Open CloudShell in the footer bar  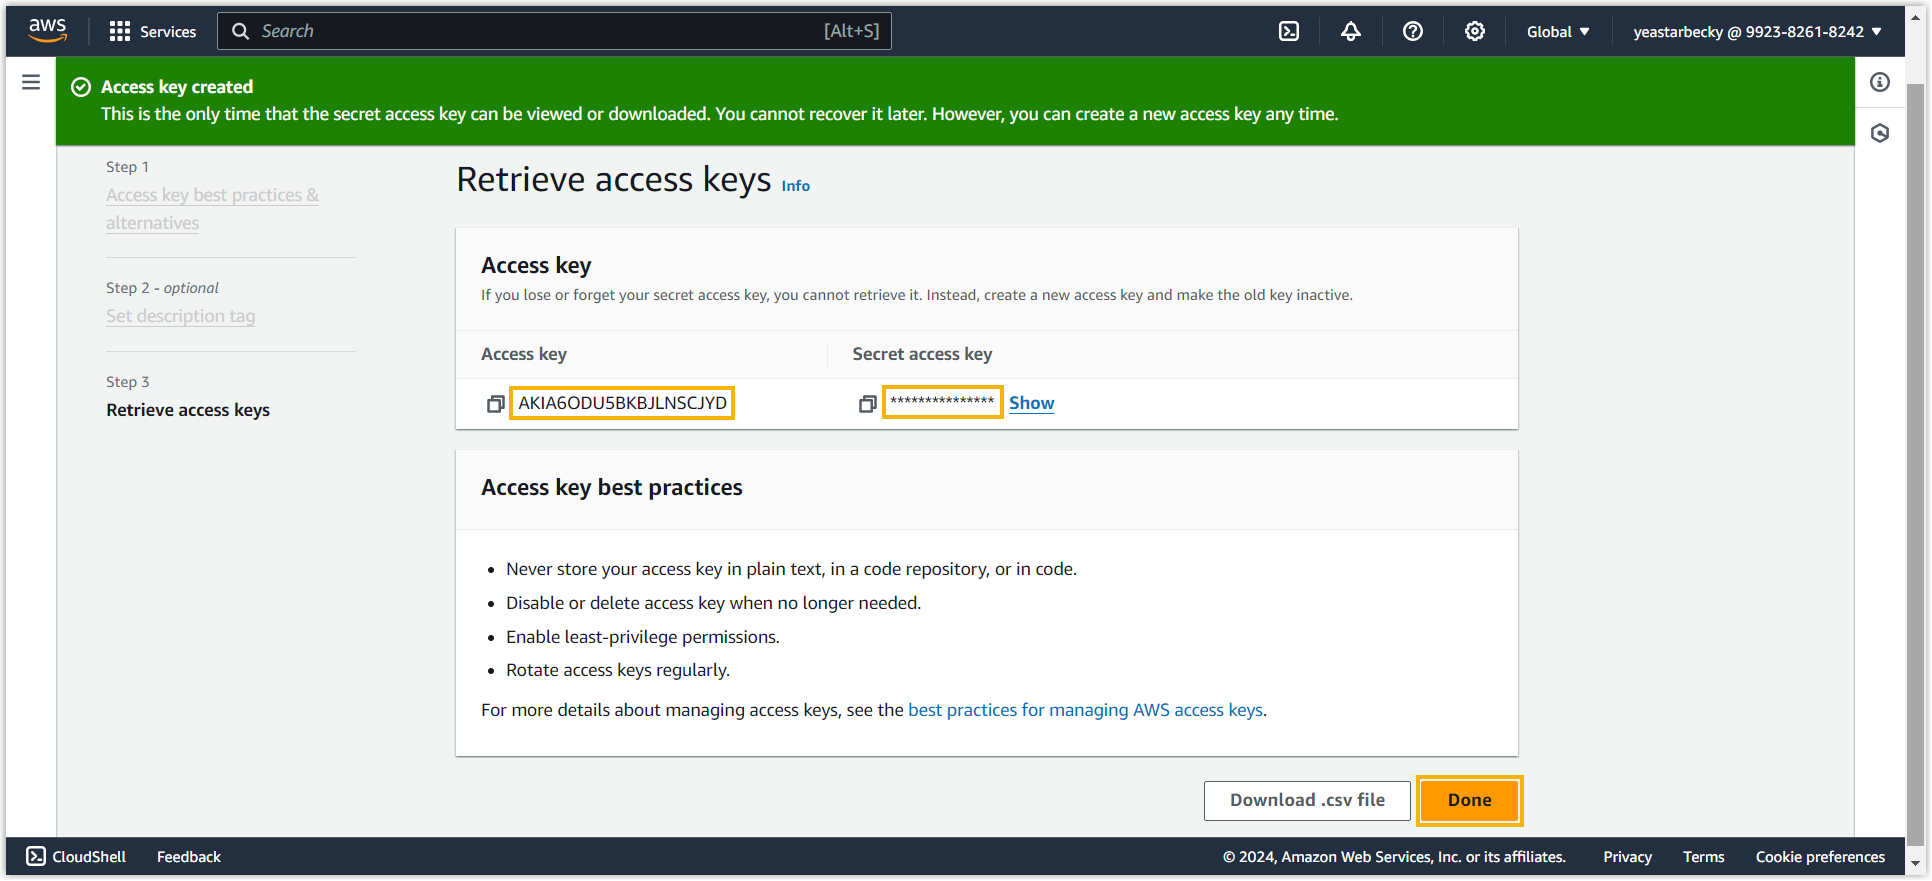pyautogui.click(x=76, y=857)
